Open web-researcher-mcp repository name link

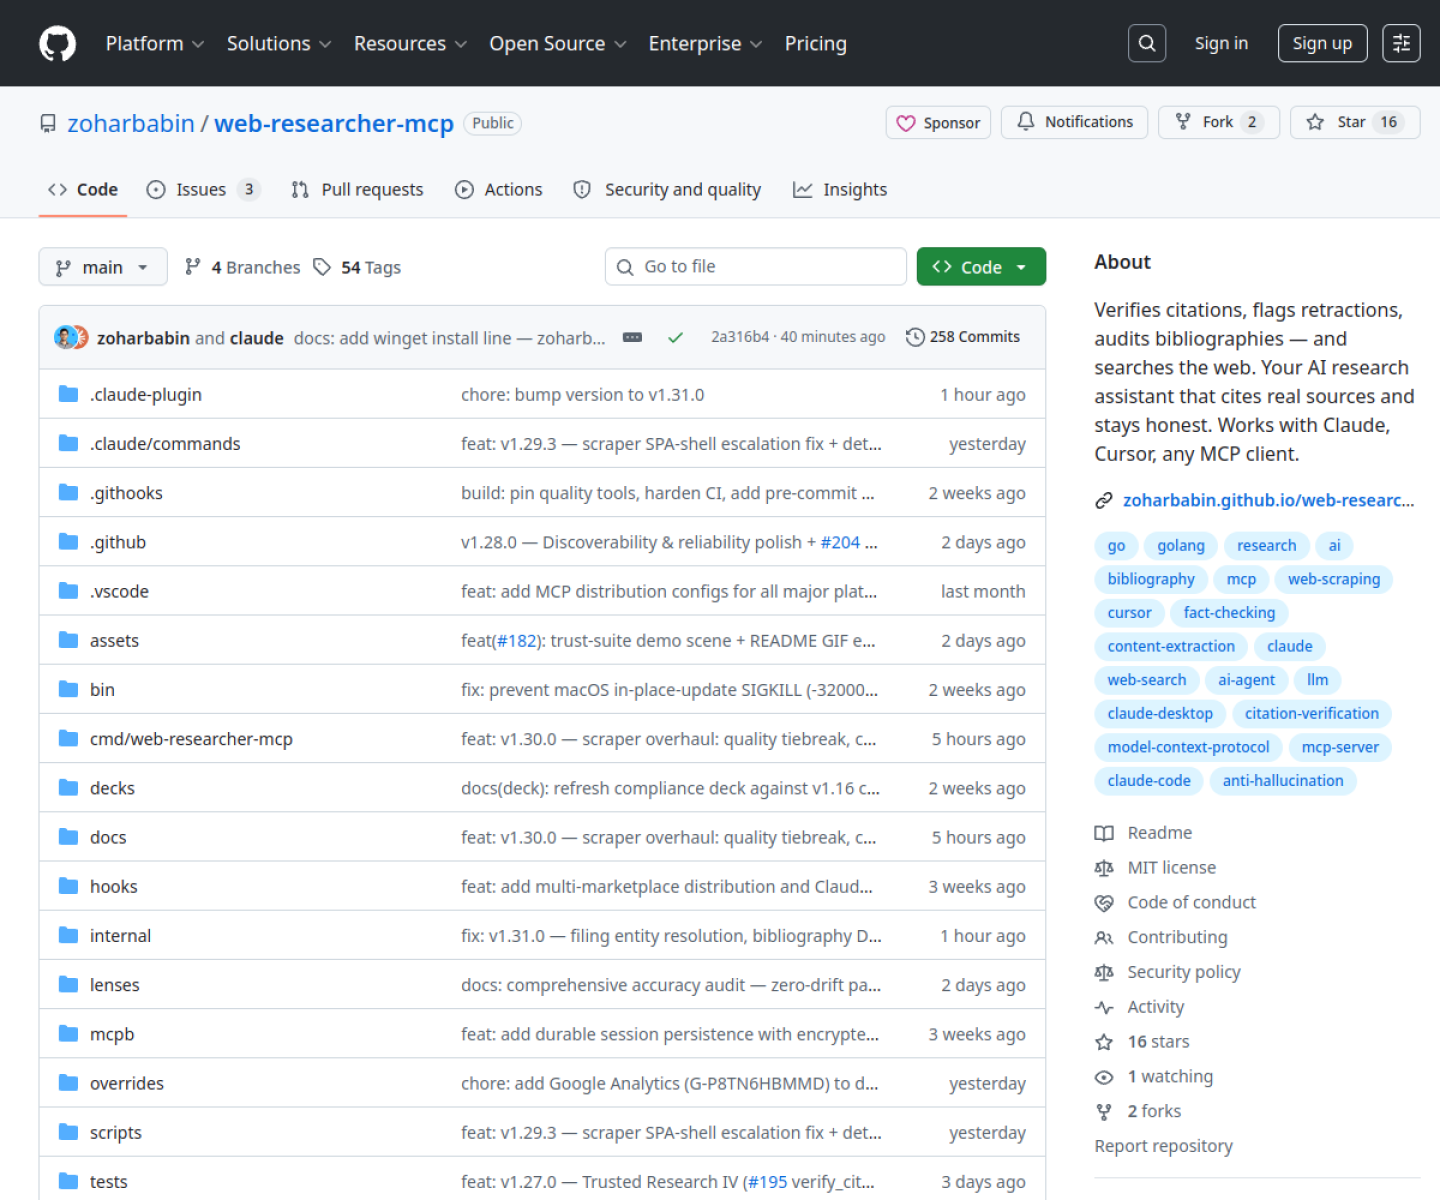point(334,123)
